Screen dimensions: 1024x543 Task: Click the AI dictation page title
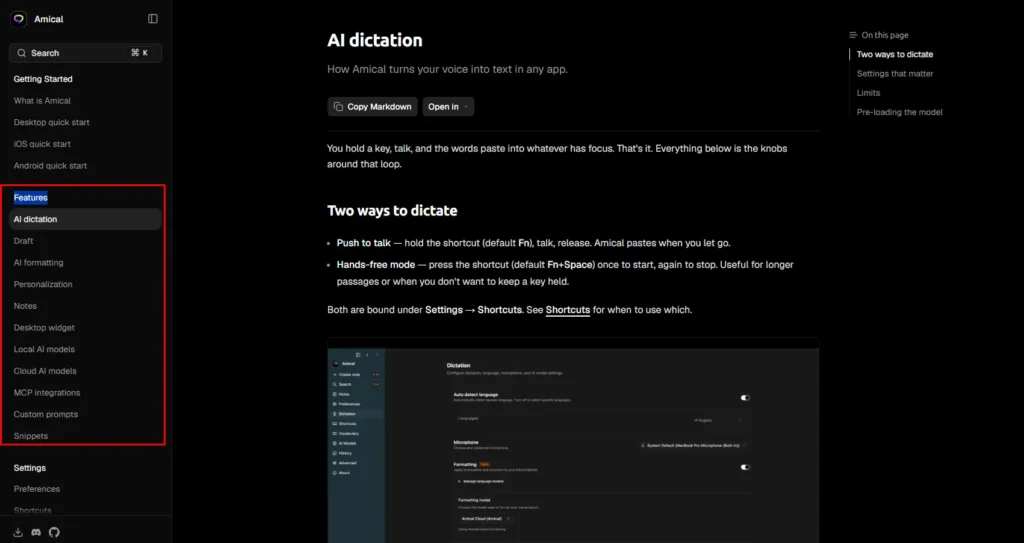click(375, 40)
